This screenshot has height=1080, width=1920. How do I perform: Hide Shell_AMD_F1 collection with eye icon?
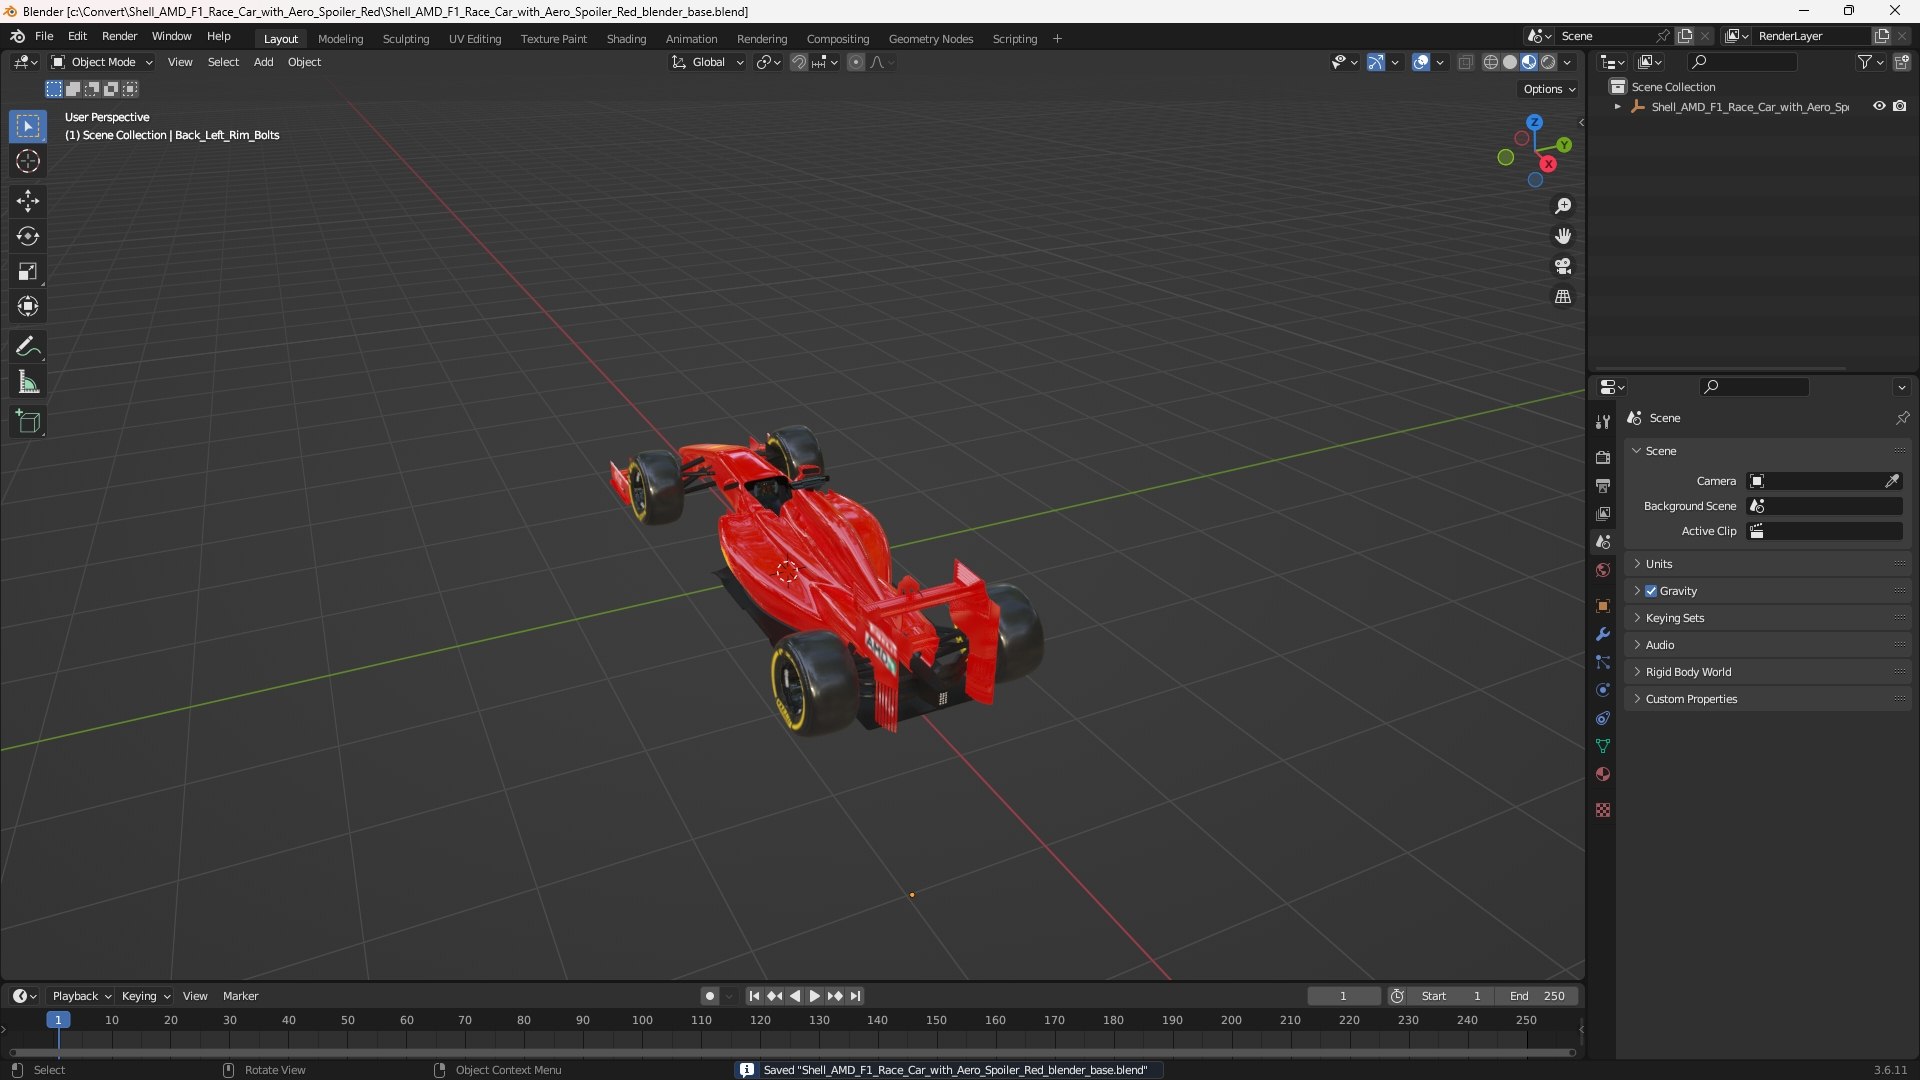tap(1879, 106)
